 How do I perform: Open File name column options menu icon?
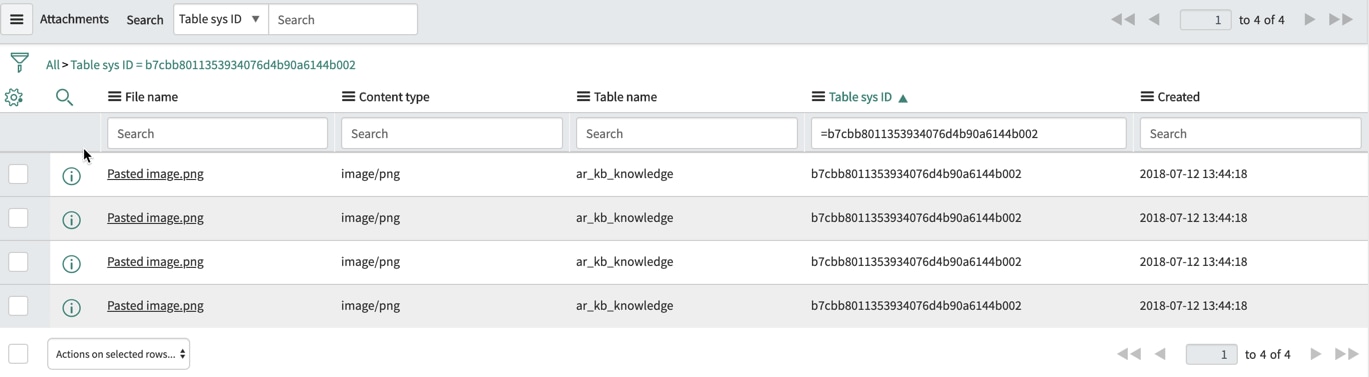[114, 97]
